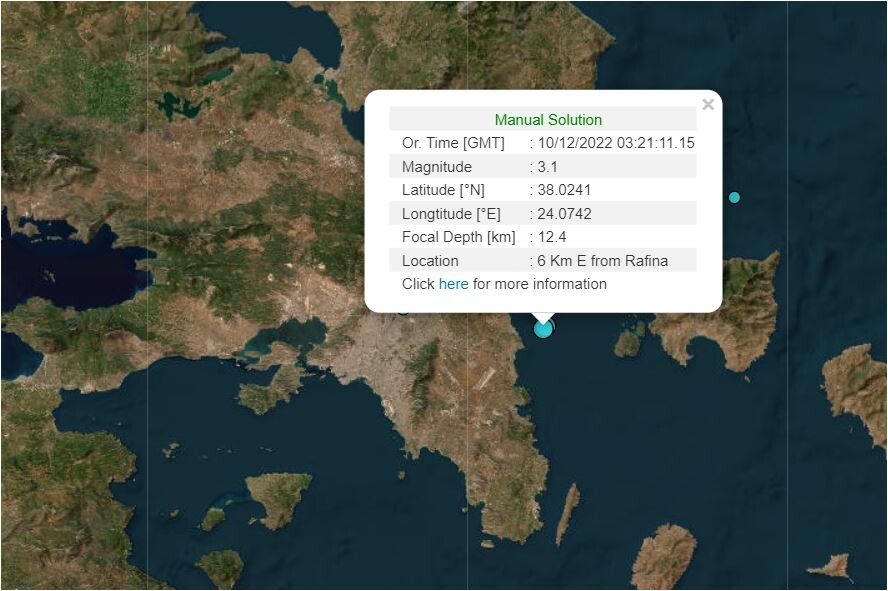
Task: Click the origin time value 10/12/2022 03:21:11.15
Action: tap(616, 143)
